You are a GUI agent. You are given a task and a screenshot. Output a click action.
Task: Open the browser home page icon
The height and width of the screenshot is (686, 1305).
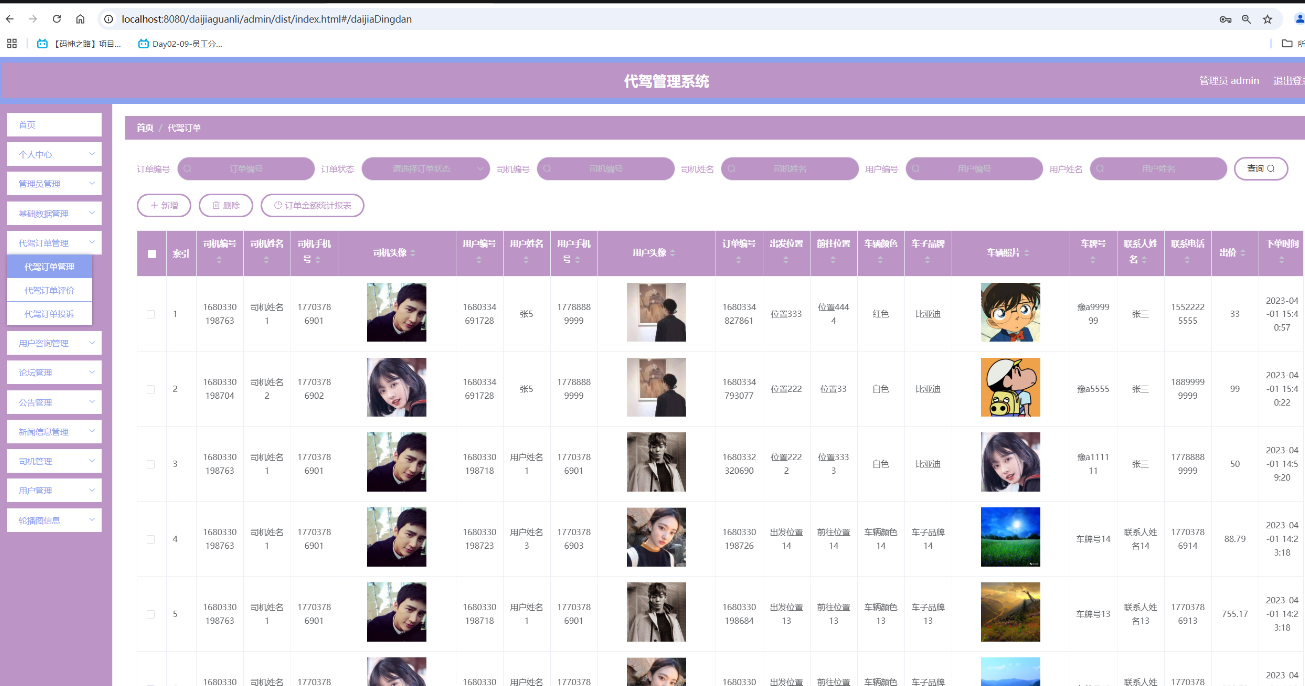pos(80,19)
